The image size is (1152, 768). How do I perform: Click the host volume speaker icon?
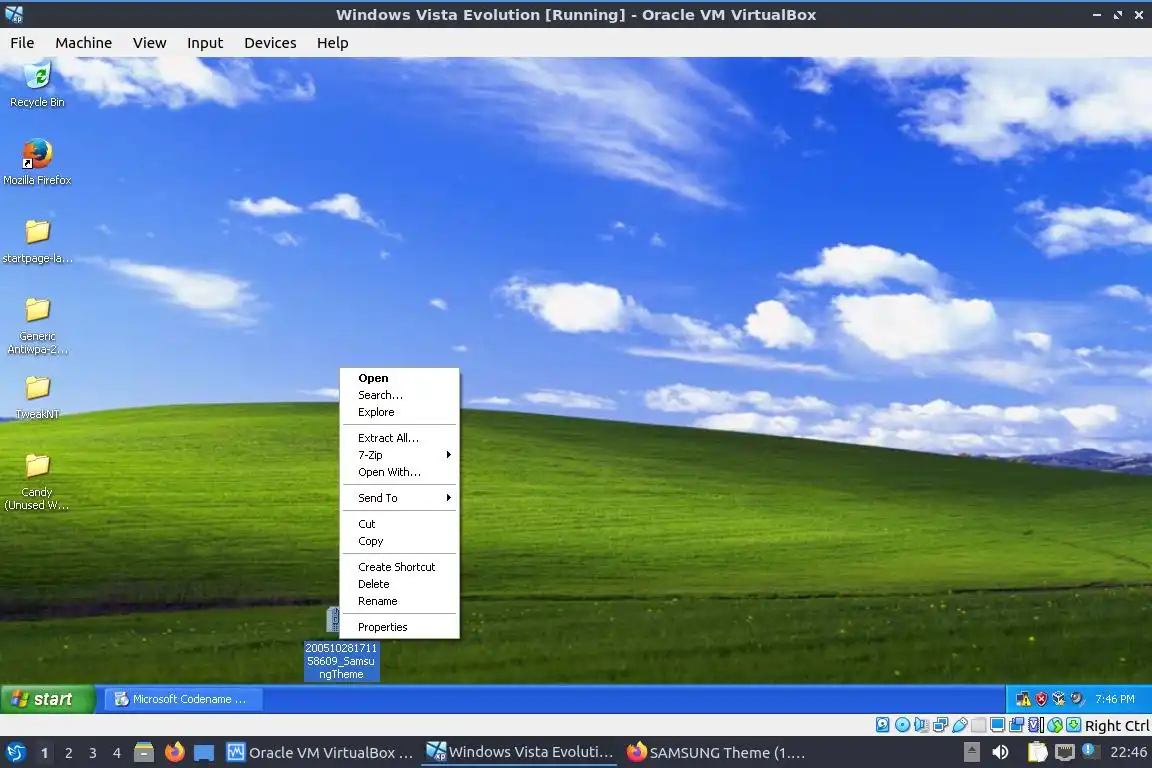[1001, 753]
